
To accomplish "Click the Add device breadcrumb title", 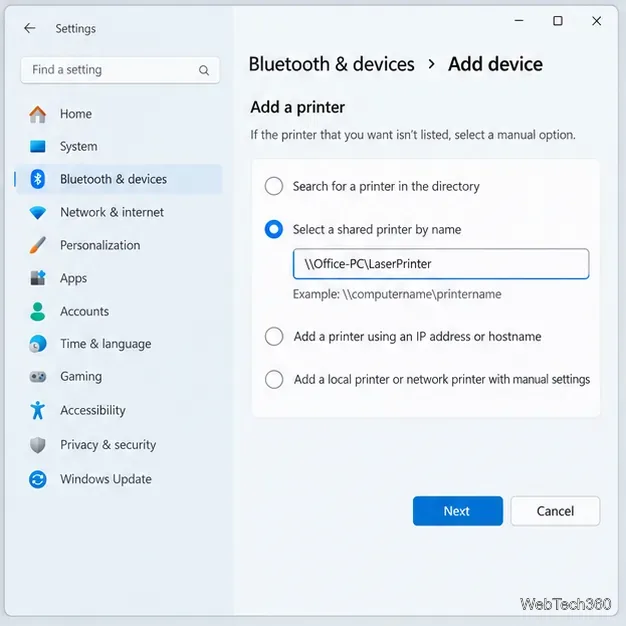I will (495, 64).
